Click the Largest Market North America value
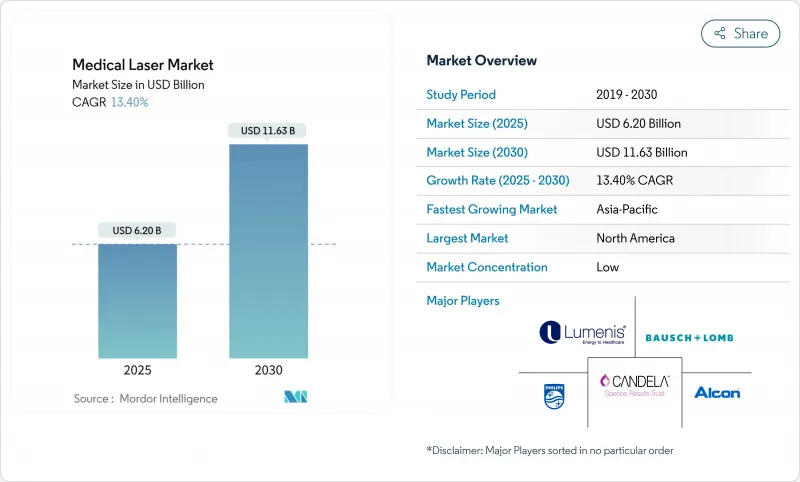The height and width of the screenshot is (482, 800). (x=634, y=239)
